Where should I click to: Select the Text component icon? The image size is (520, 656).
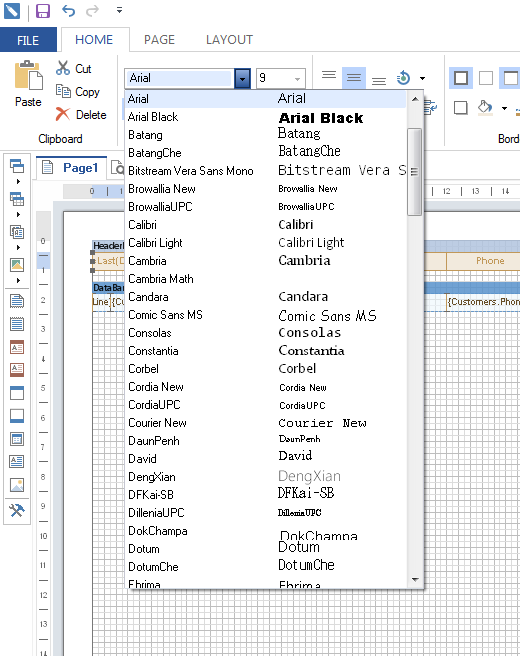[x=17, y=461]
